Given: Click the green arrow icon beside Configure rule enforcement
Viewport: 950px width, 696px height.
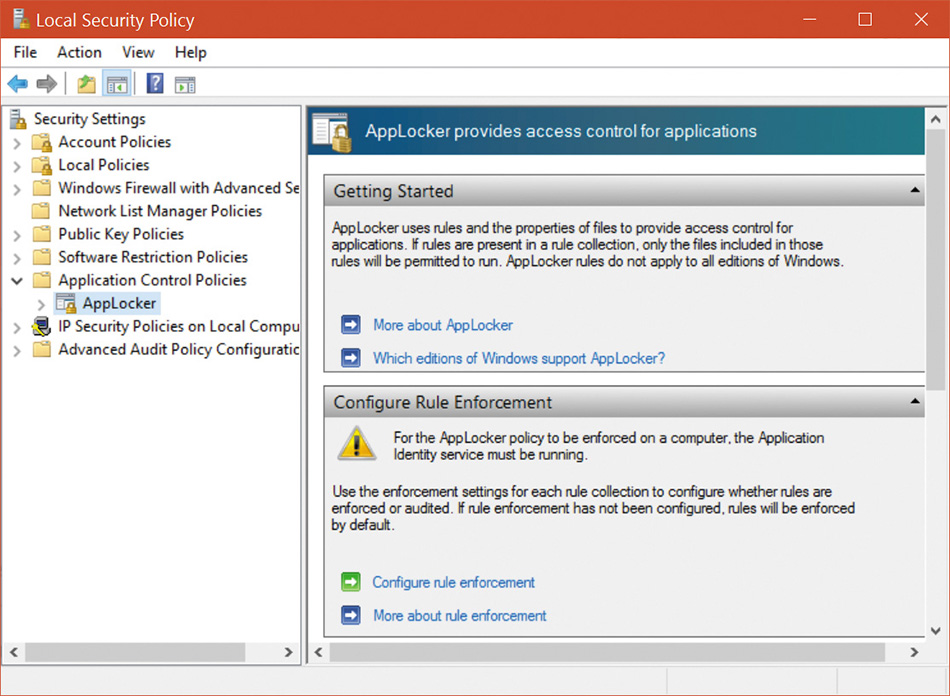Looking at the screenshot, I should pyautogui.click(x=350, y=582).
